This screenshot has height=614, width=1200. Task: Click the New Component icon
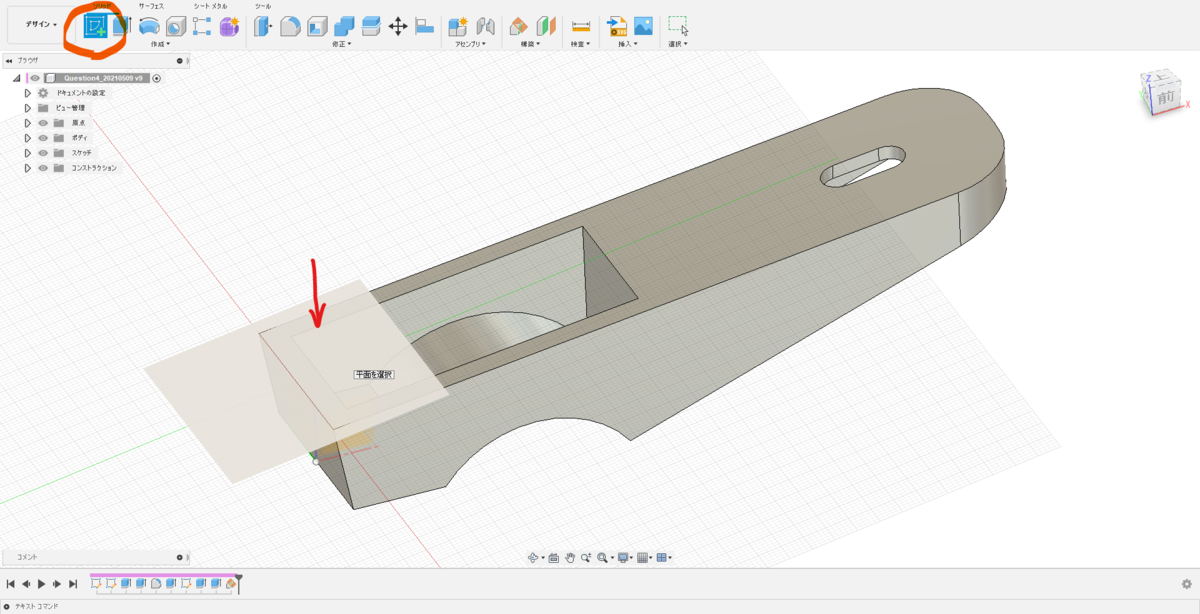pyautogui.click(x=458, y=26)
